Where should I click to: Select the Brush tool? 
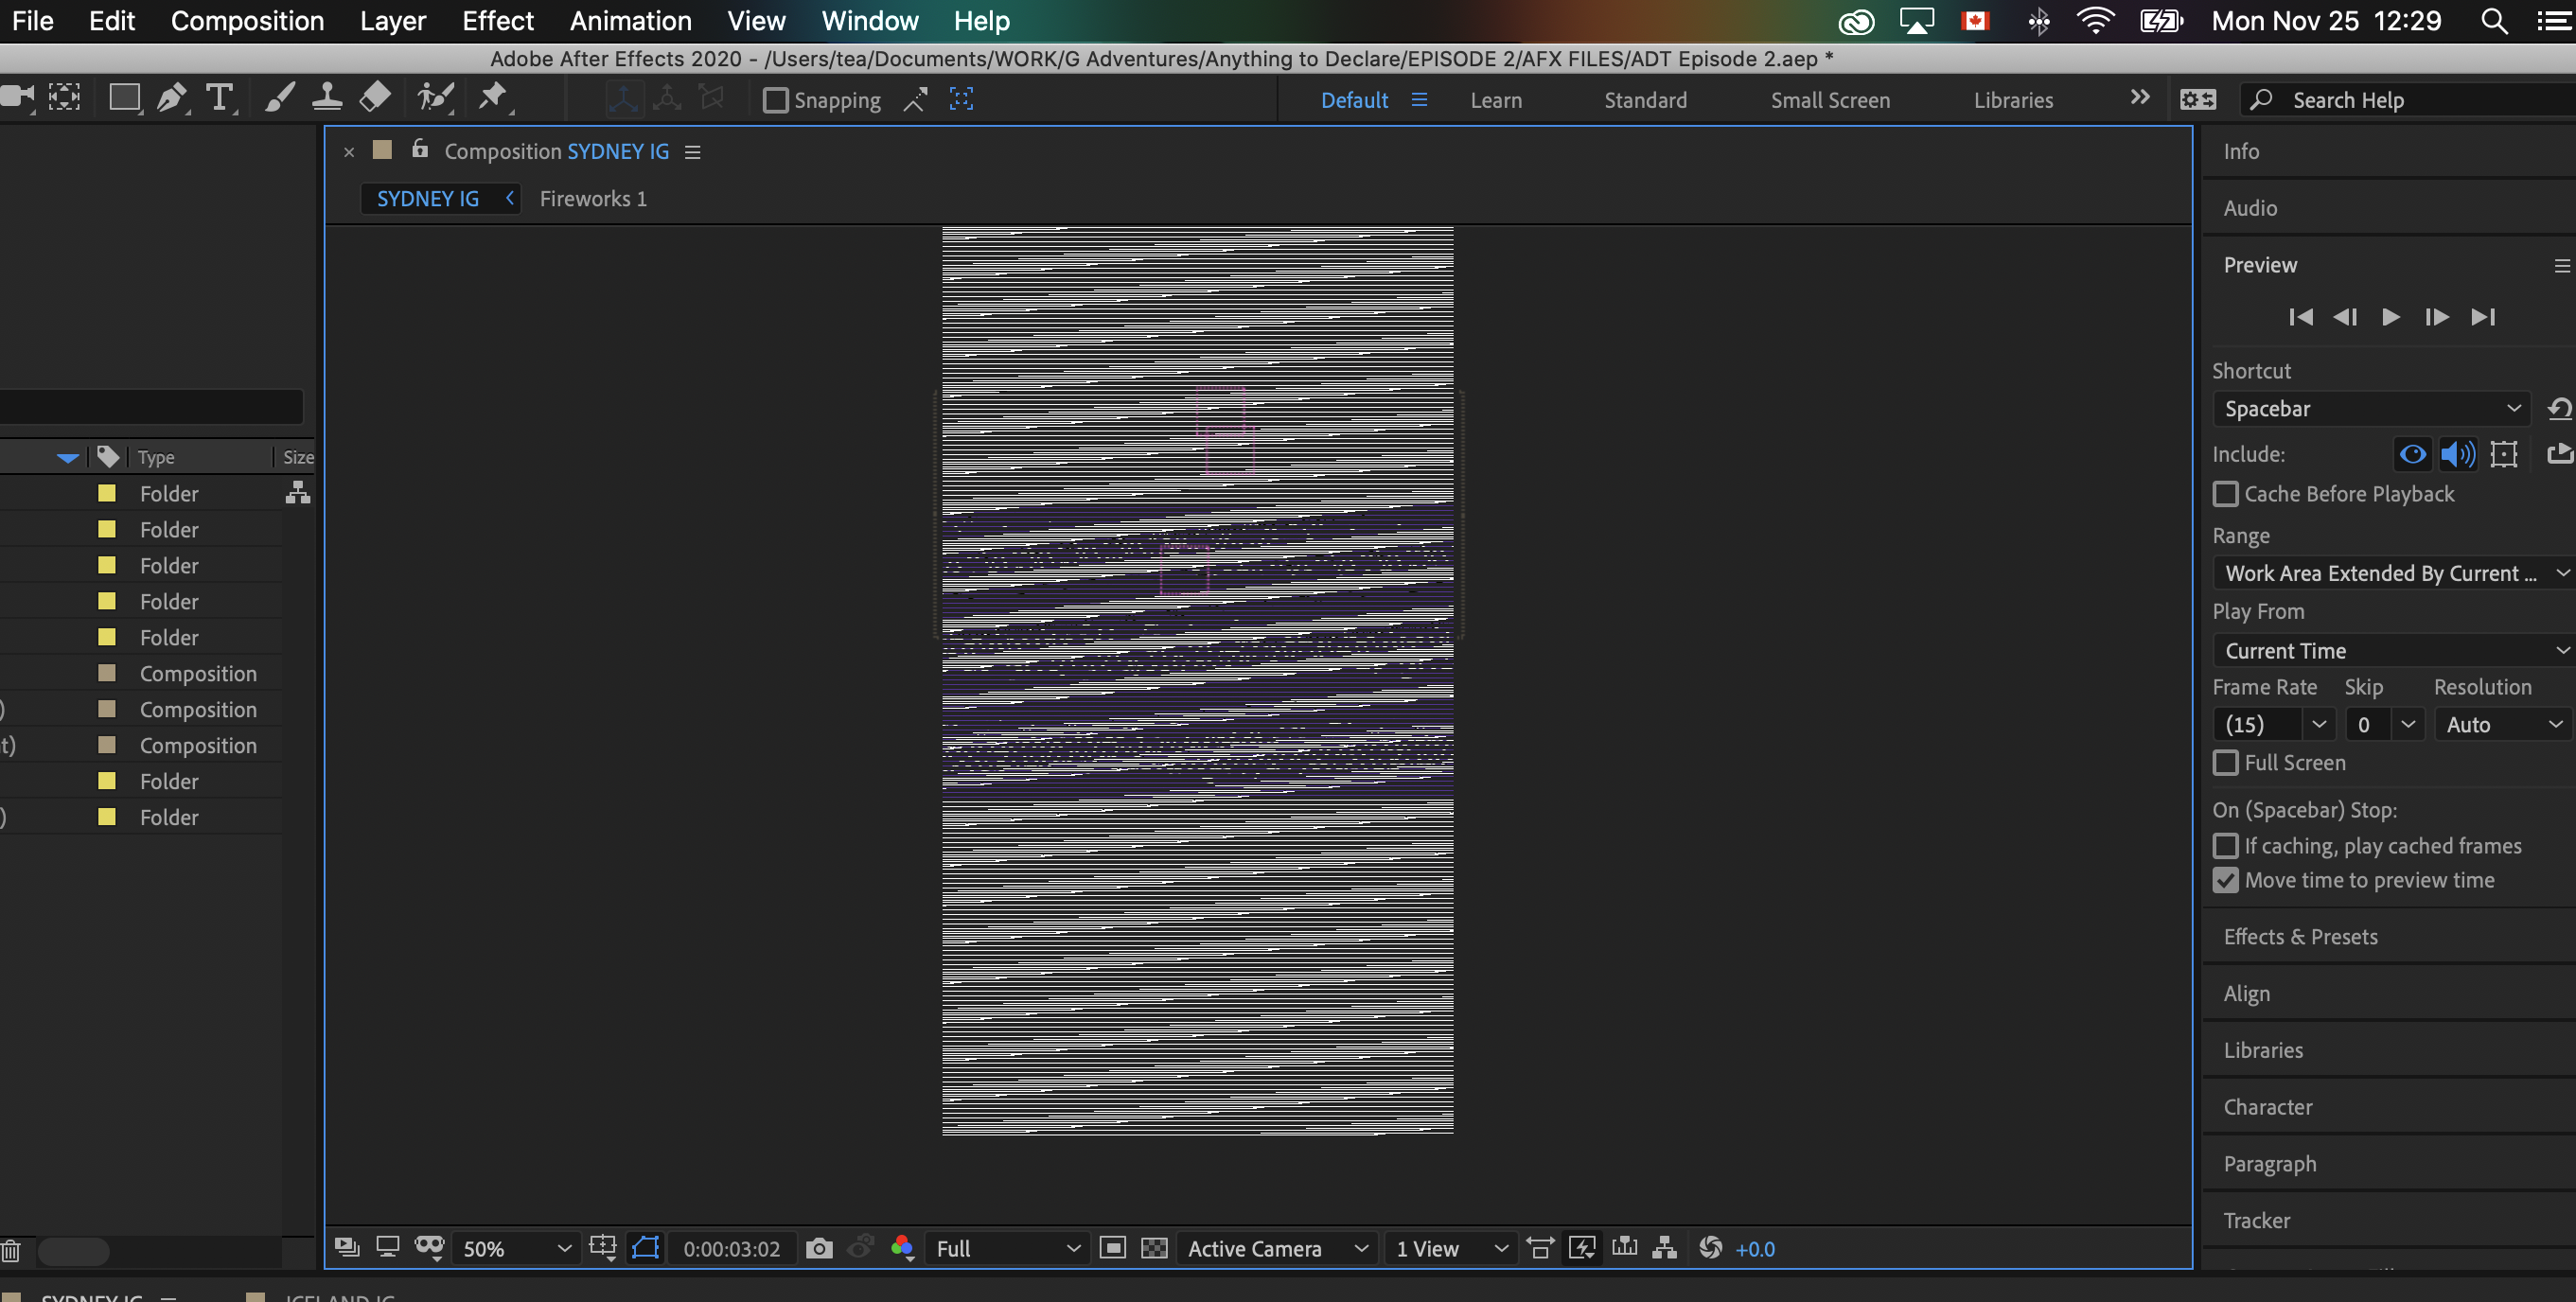click(279, 98)
